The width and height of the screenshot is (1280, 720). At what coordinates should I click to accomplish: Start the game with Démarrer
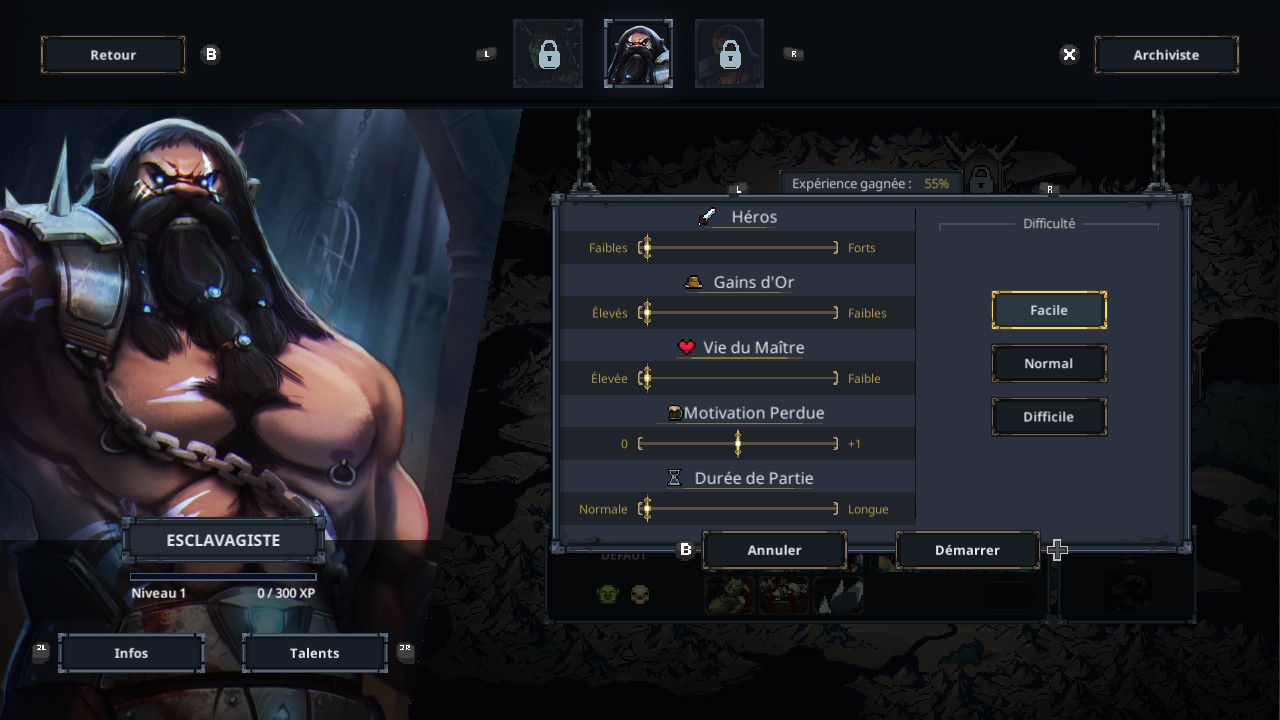click(x=967, y=550)
